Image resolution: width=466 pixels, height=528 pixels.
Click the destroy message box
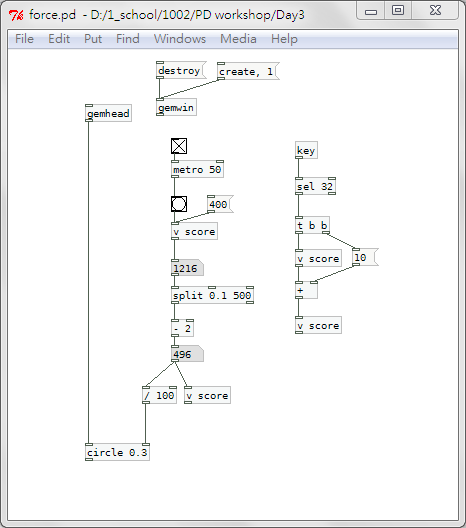[181, 71]
